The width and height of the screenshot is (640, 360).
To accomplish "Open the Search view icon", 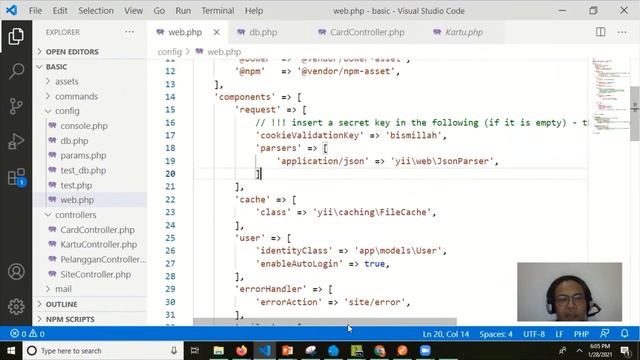I will pyautogui.click(x=16, y=71).
